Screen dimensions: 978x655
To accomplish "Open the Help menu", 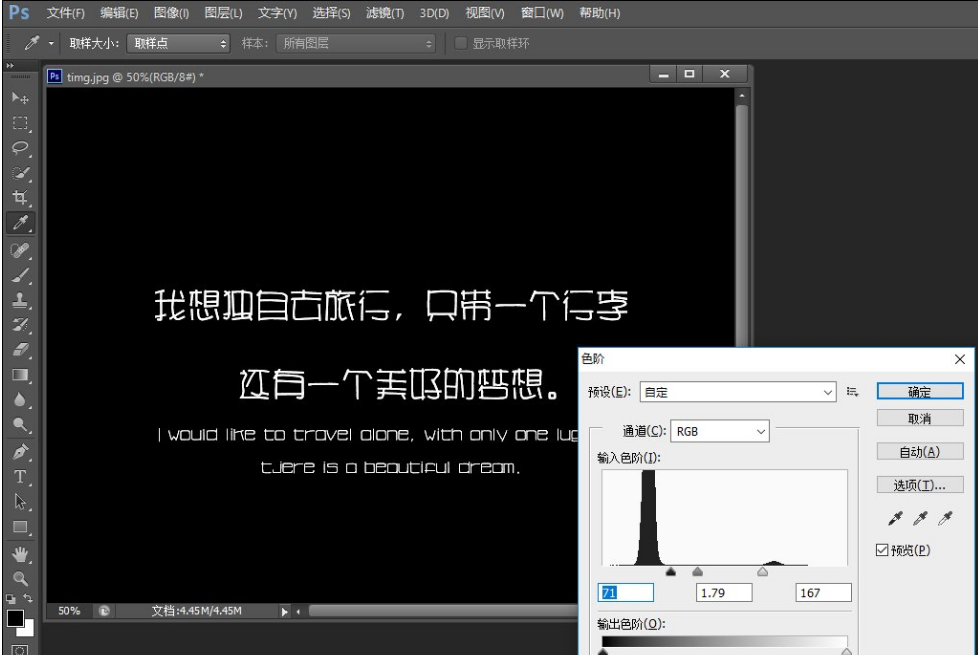I will pos(599,12).
